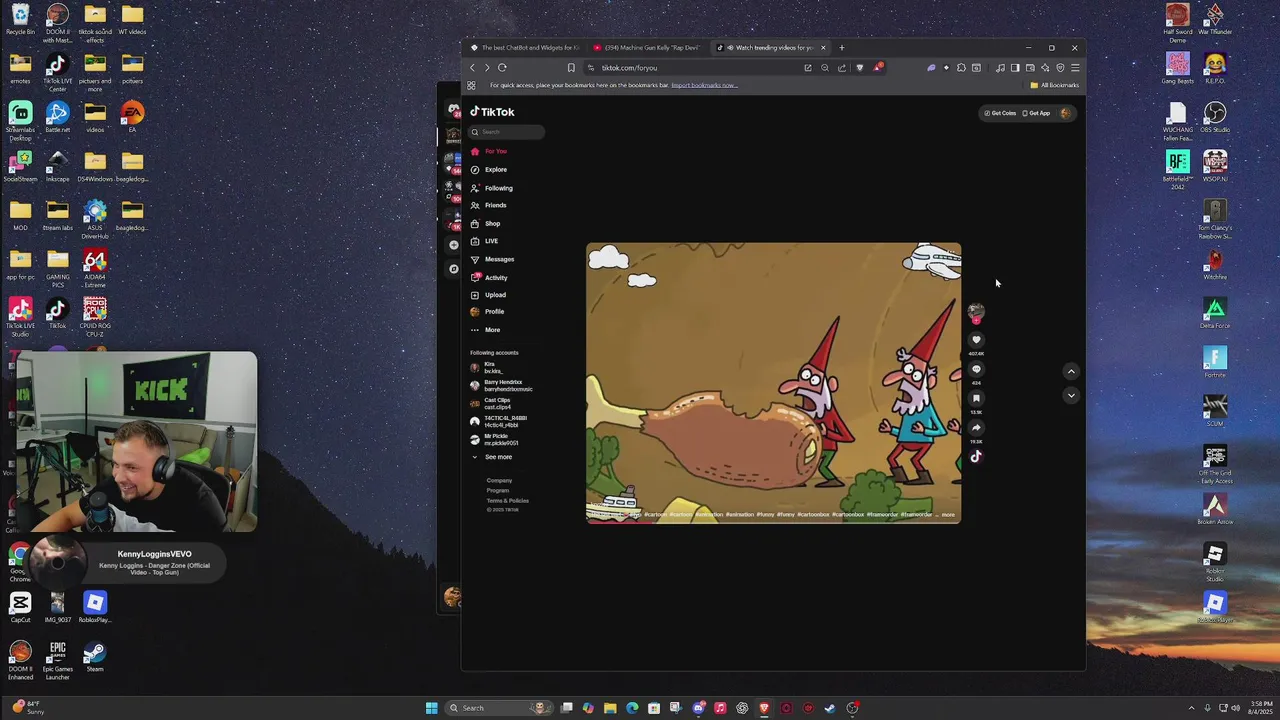Like the video with the heart icon
The width and height of the screenshot is (1280, 720).
pos(976,340)
